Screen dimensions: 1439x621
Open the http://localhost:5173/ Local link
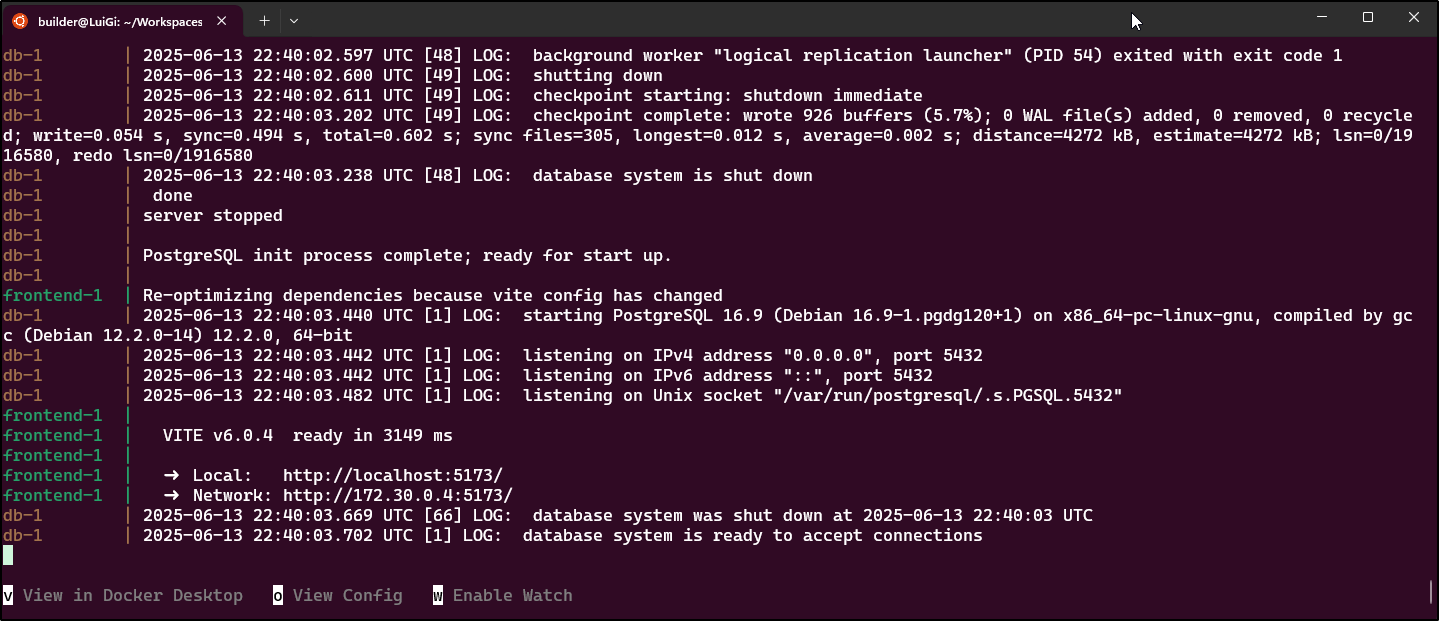(x=393, y=475)
